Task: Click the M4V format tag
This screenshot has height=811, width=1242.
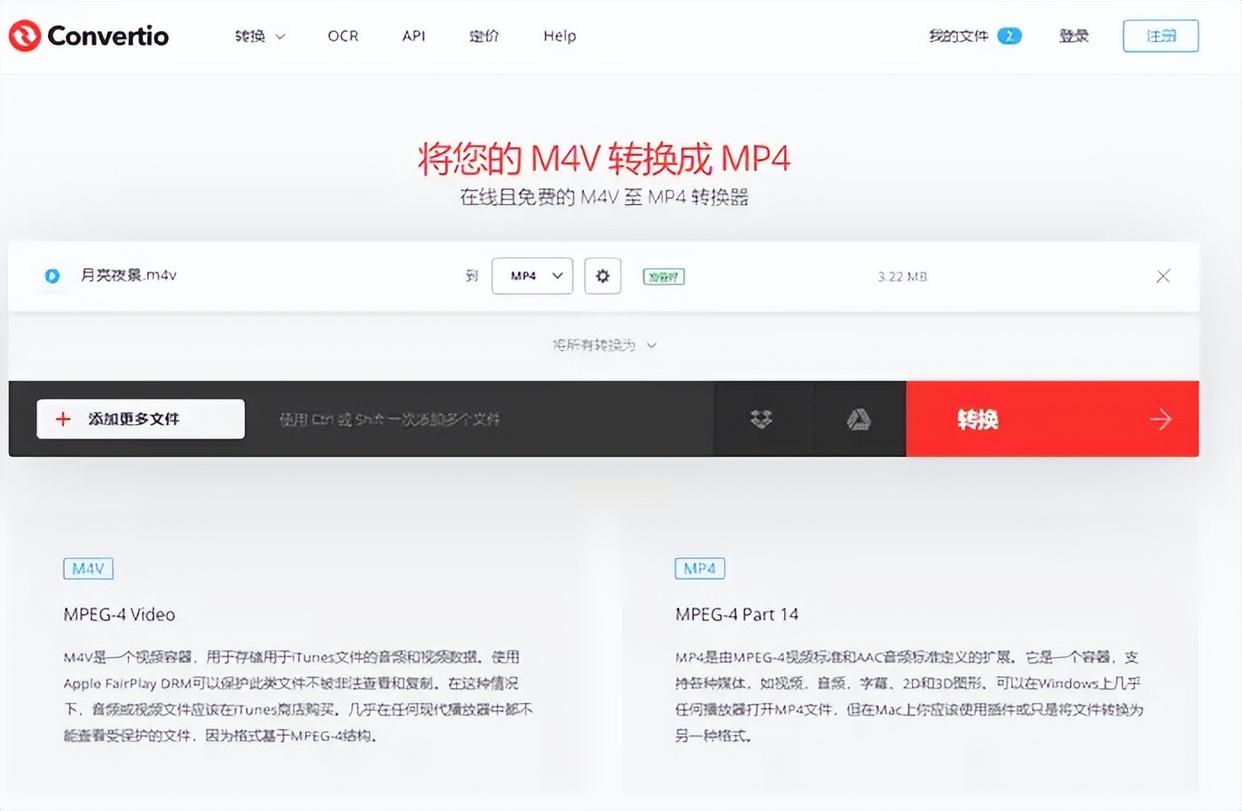Action: tap(88, 569)
